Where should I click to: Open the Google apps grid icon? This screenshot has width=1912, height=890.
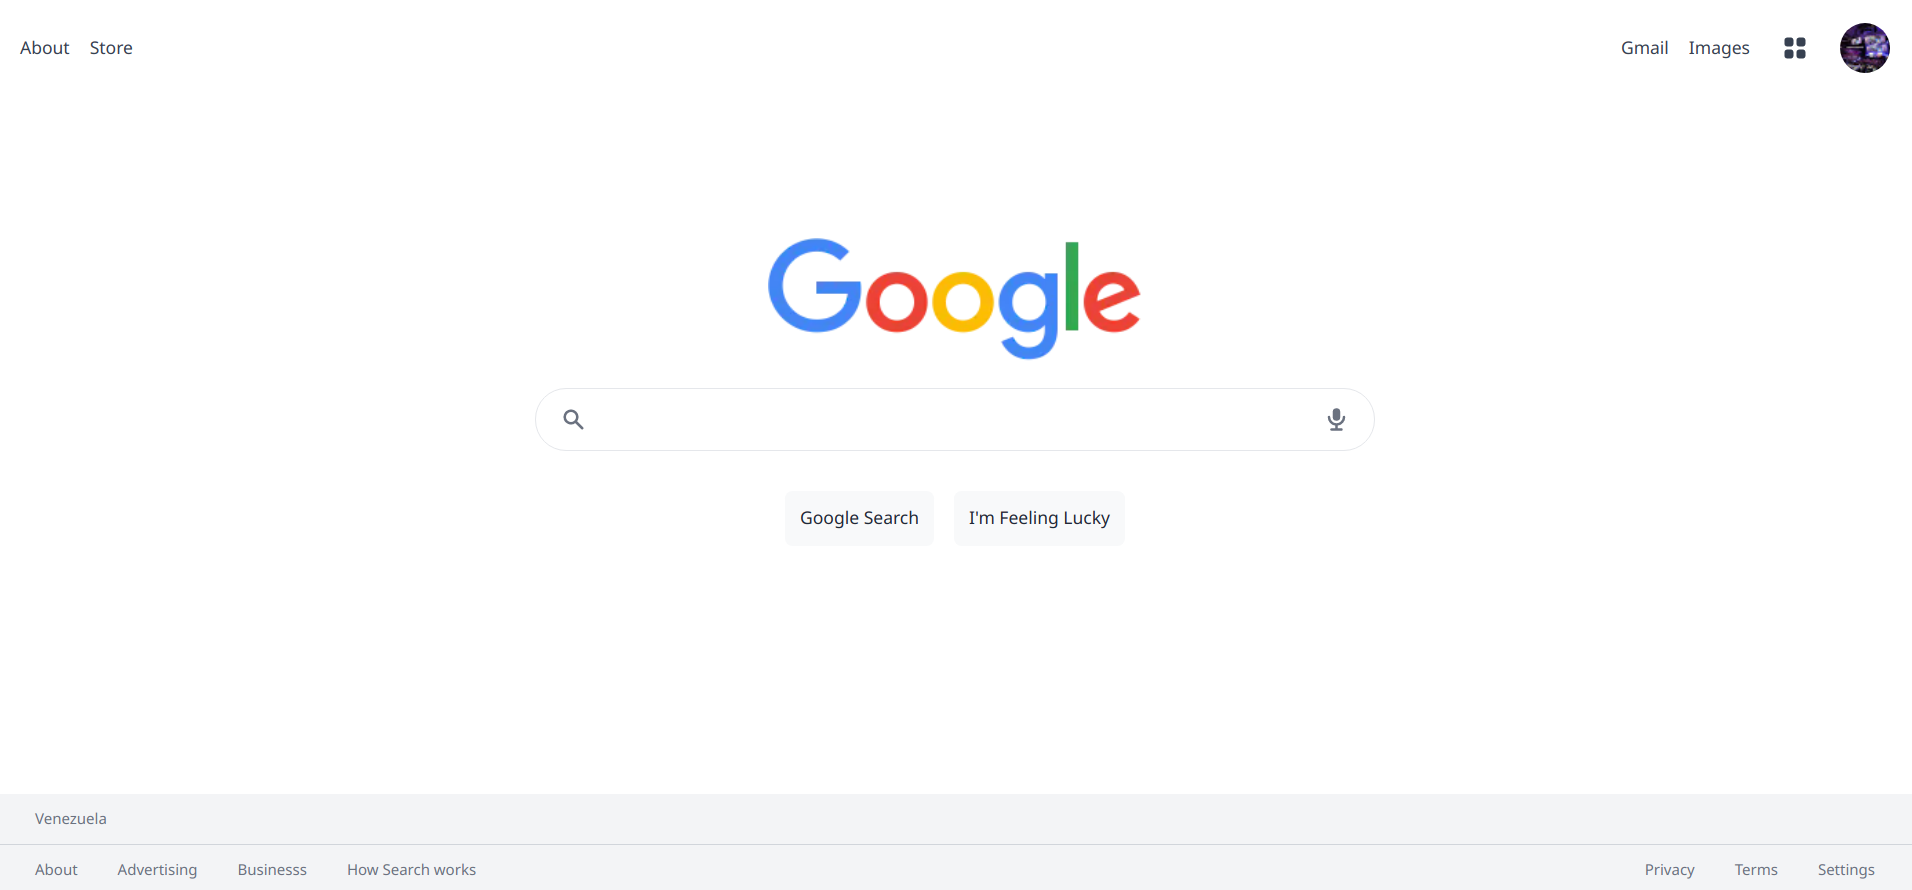point(1795,48)
